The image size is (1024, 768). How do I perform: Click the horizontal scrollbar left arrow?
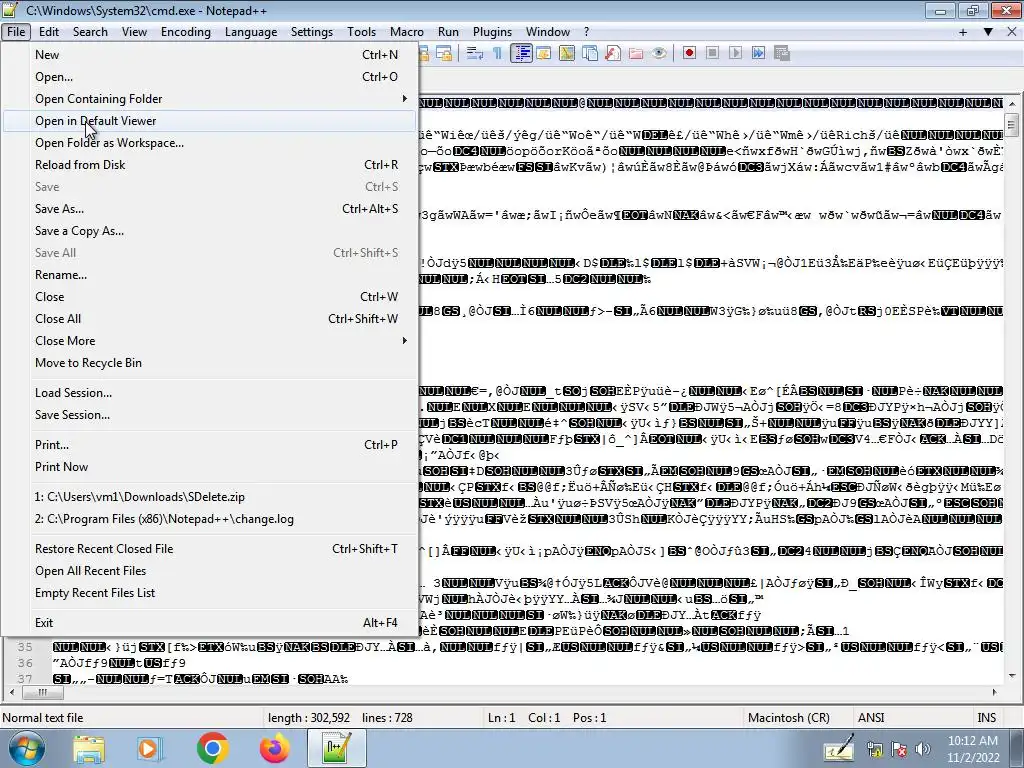click(x=11, y=692)
